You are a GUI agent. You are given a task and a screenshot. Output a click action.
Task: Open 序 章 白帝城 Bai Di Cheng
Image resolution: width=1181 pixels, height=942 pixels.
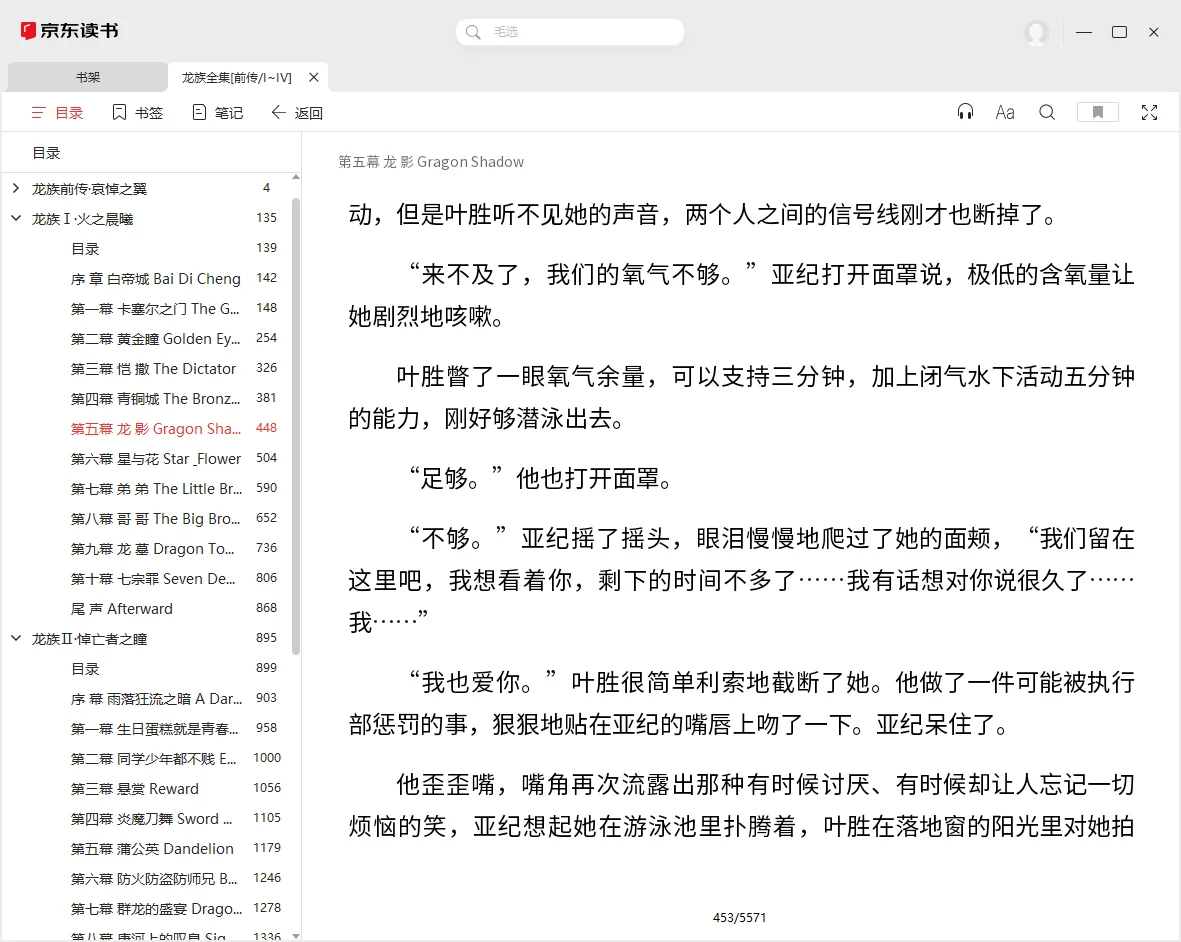click(156, 279)
